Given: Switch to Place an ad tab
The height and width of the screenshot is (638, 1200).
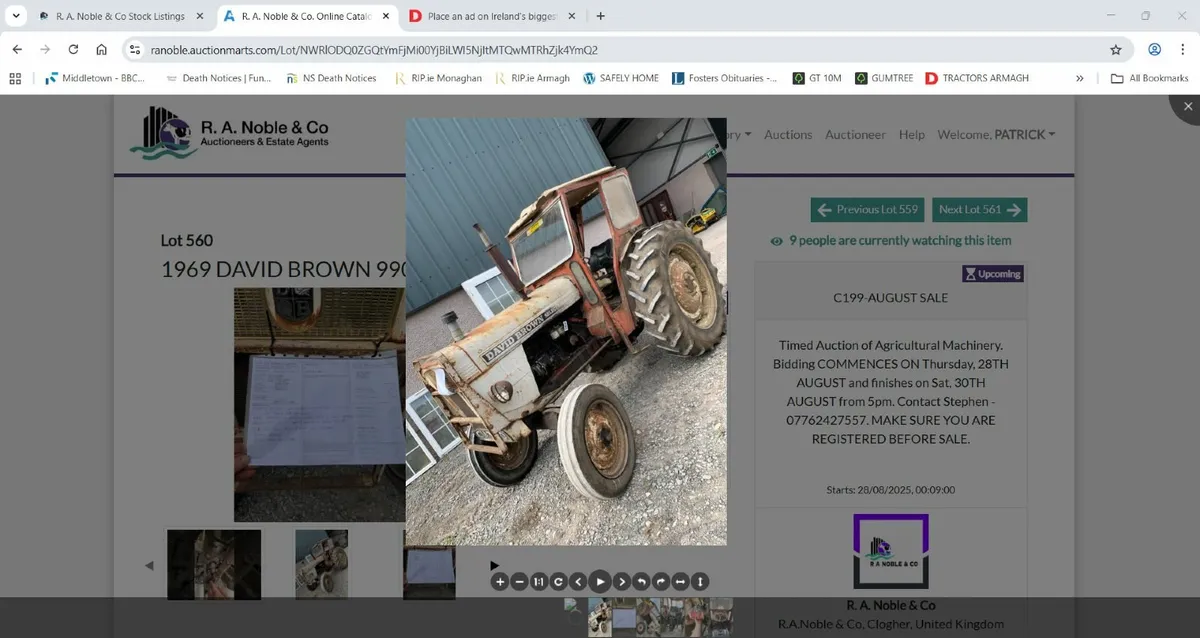Looking at the screenshot, I should tap(493, 17).
